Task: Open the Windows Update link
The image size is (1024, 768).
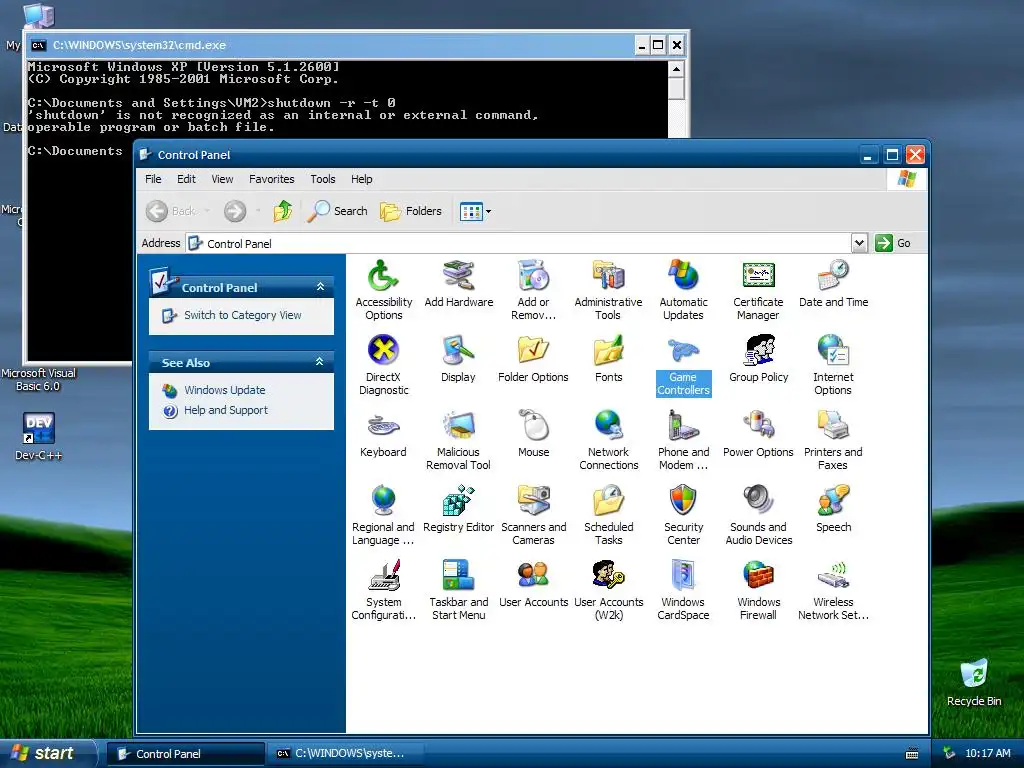Action: (225, 390)
